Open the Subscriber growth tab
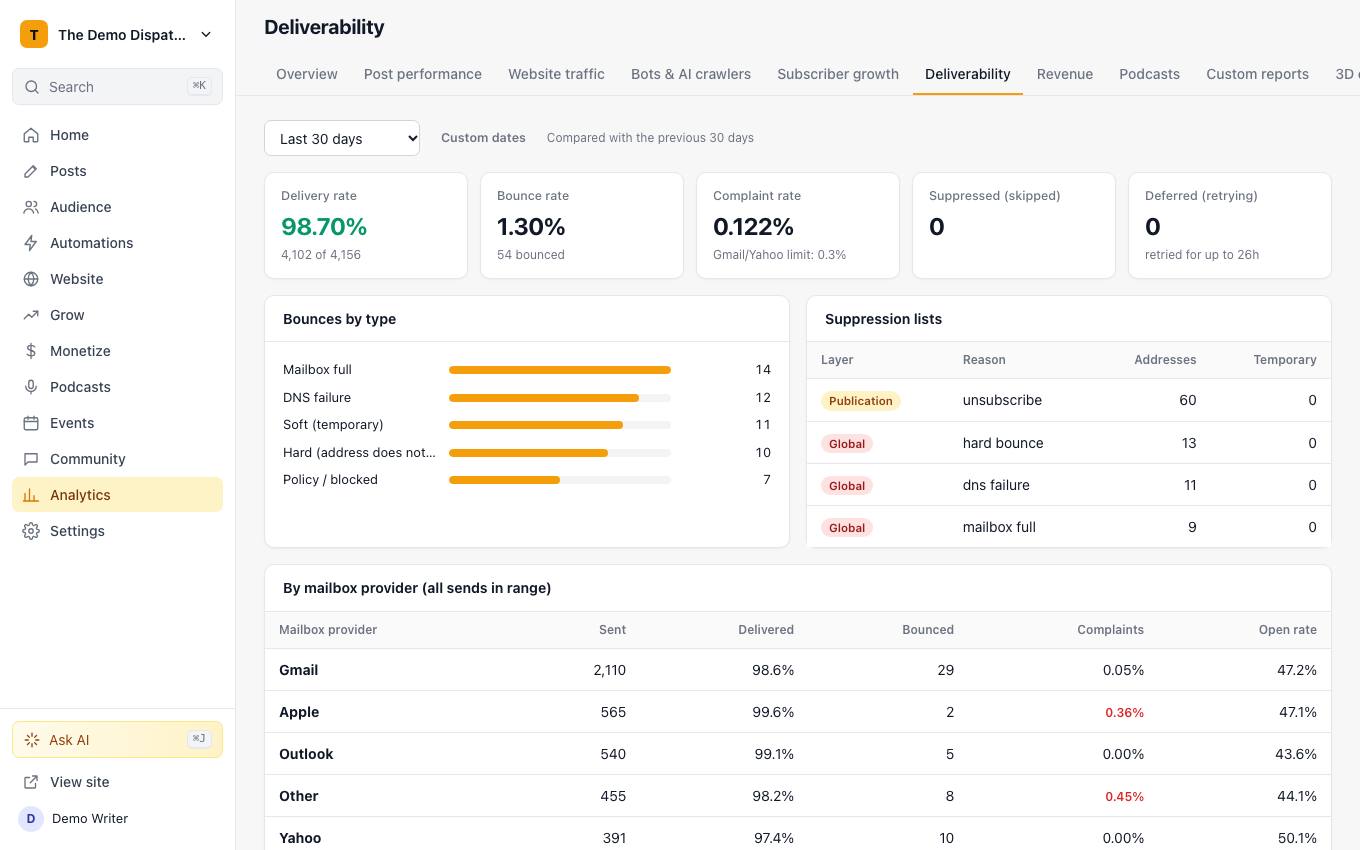Viewport: 1360px width, 850px height. pyautogui.click(x=838, y=74)
